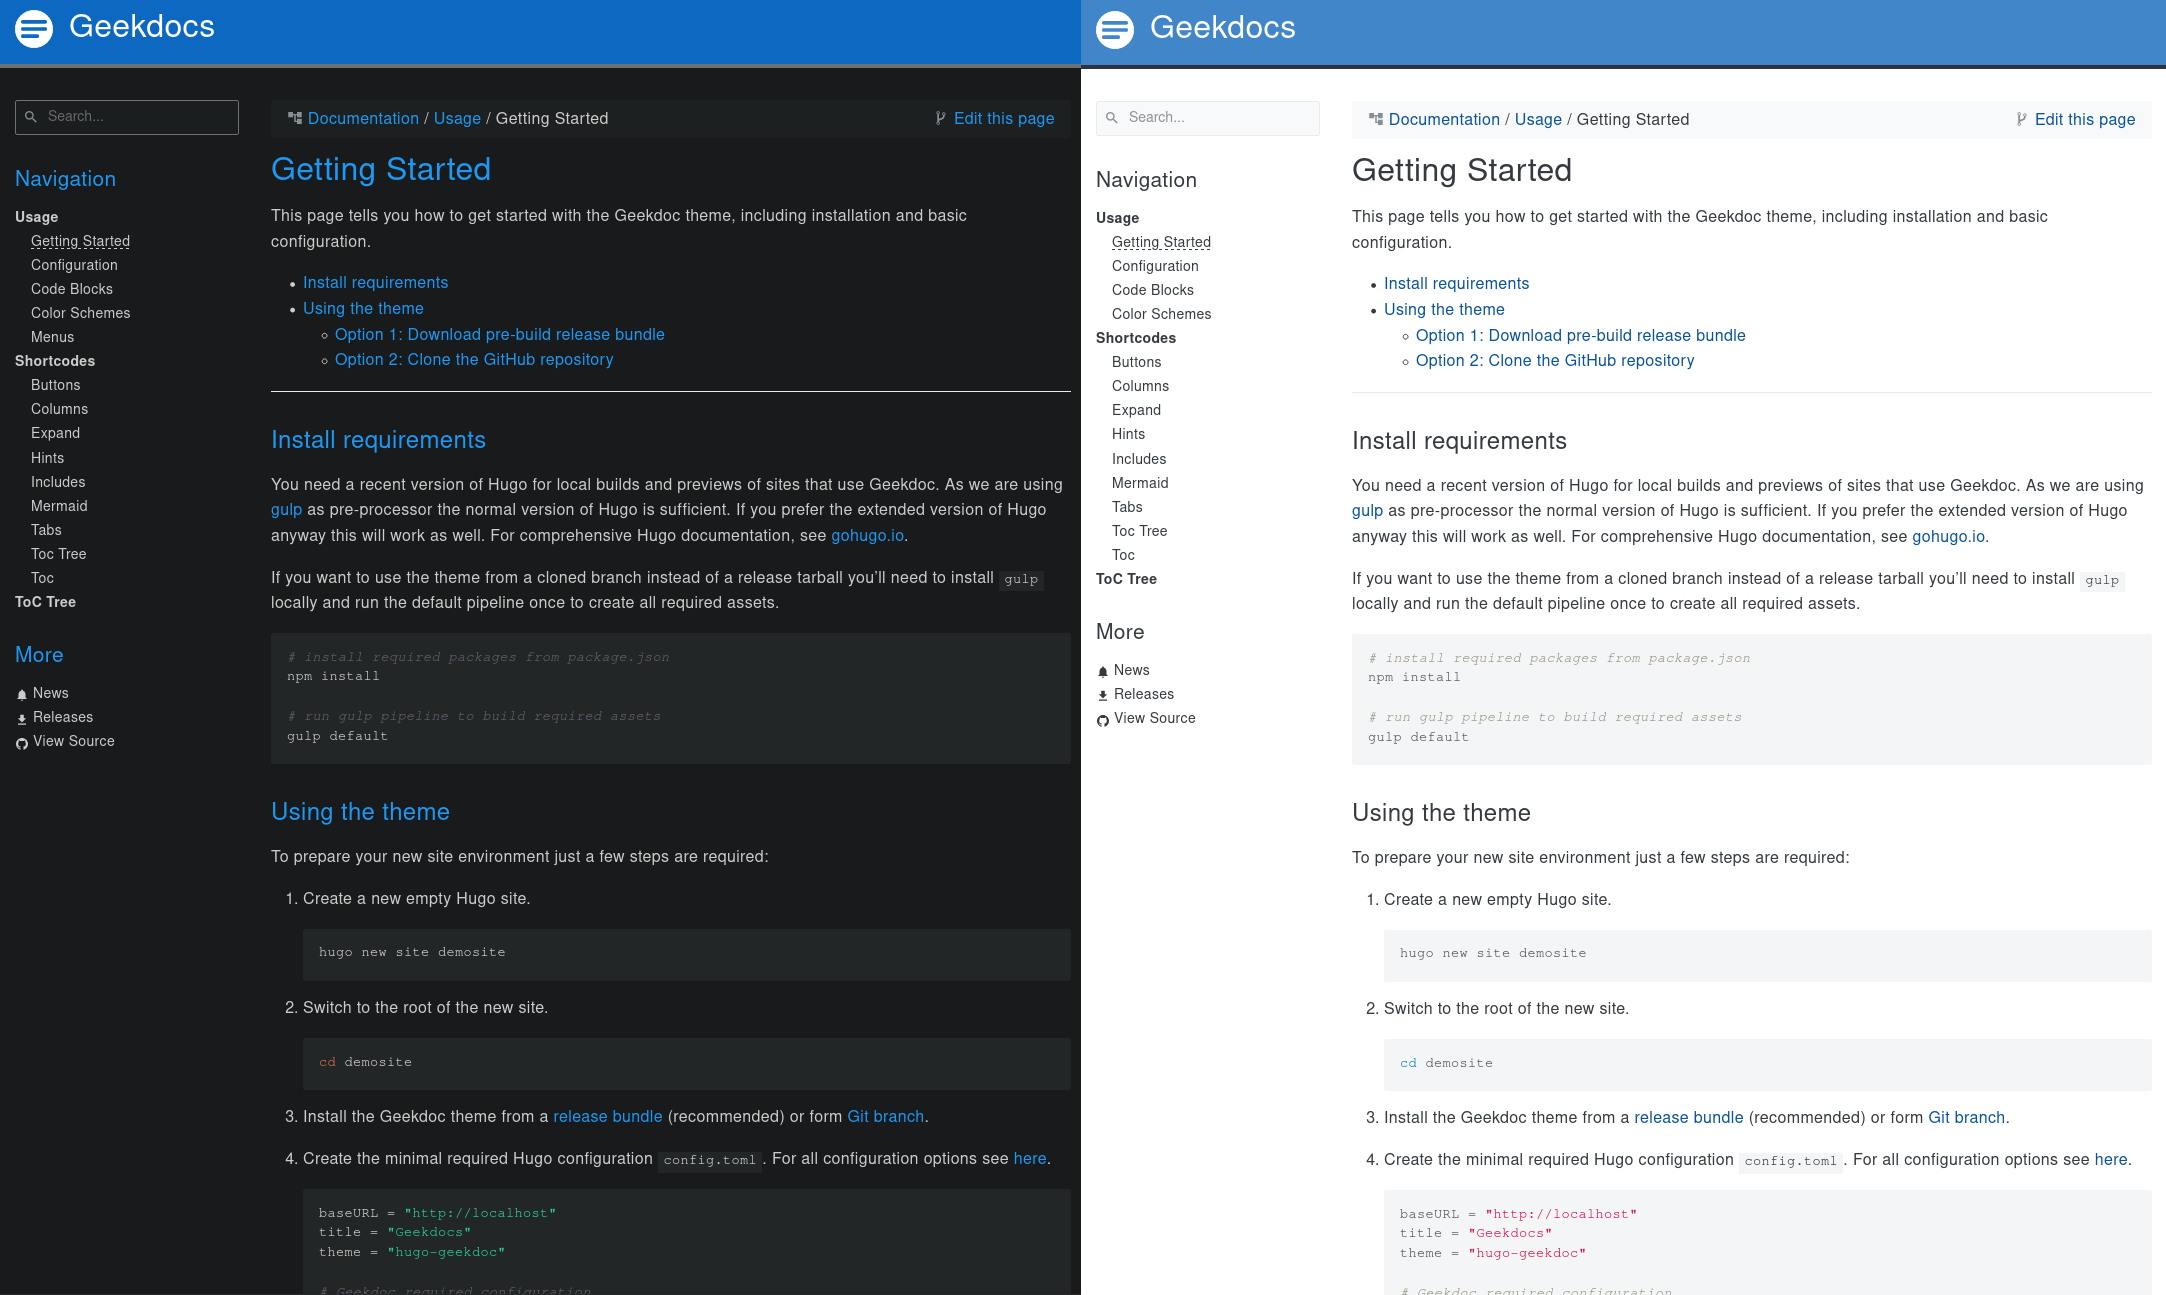
Task: Follow gohugo.io link in the light pane
Action: click(1948, 537)
